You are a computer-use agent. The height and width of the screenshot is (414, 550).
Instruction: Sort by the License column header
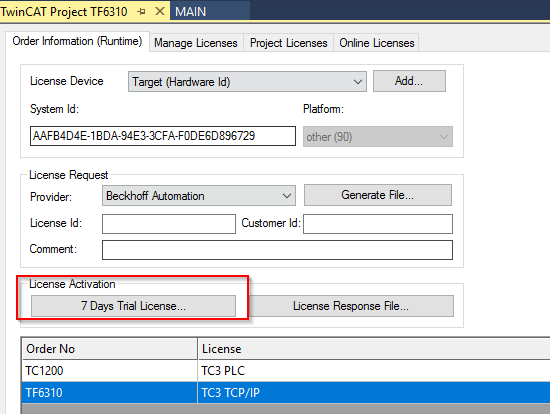tap(374, 349)
